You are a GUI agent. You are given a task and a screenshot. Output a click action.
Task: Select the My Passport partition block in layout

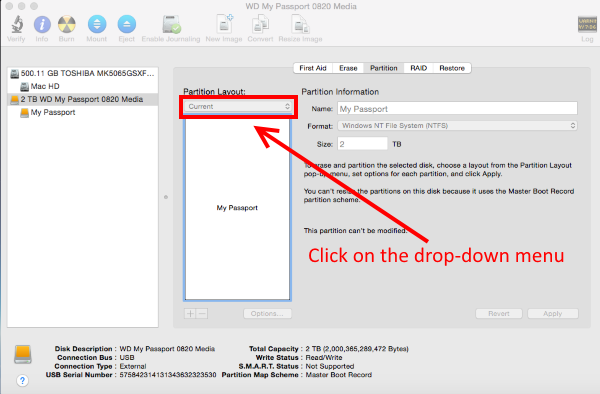(x=237, y=208)
